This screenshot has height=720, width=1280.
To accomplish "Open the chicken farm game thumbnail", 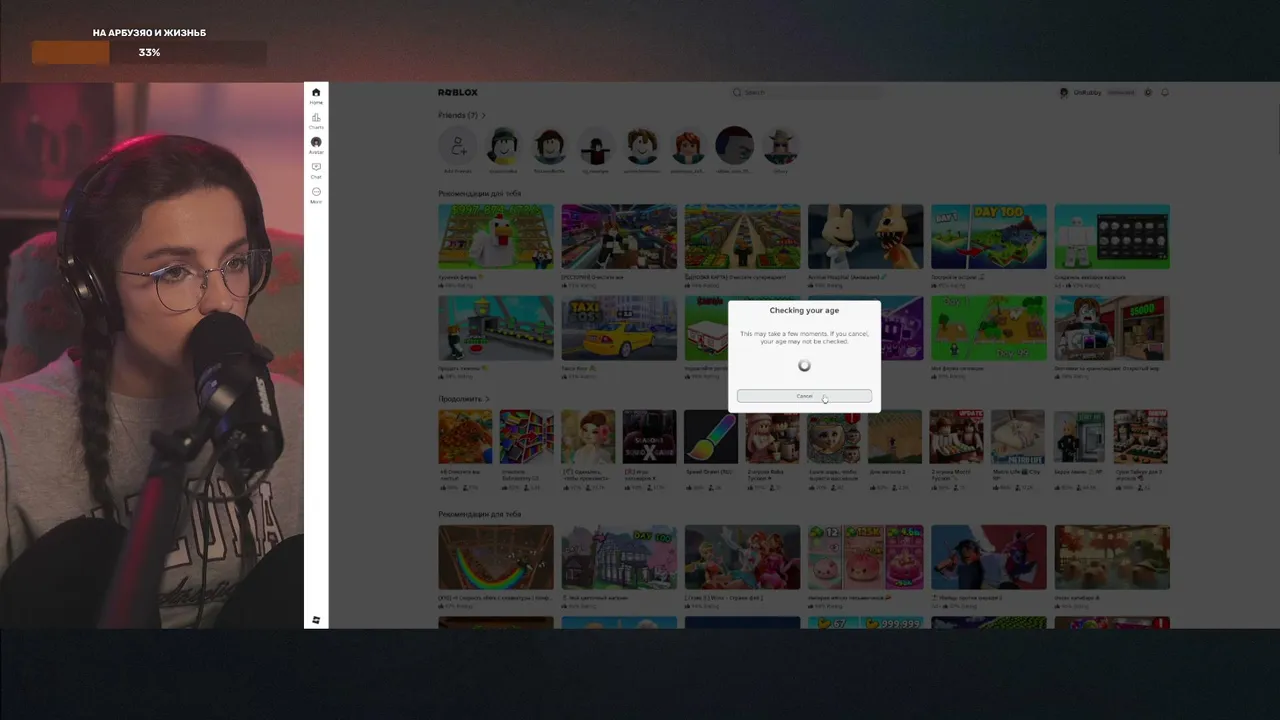I will point(496,237).
